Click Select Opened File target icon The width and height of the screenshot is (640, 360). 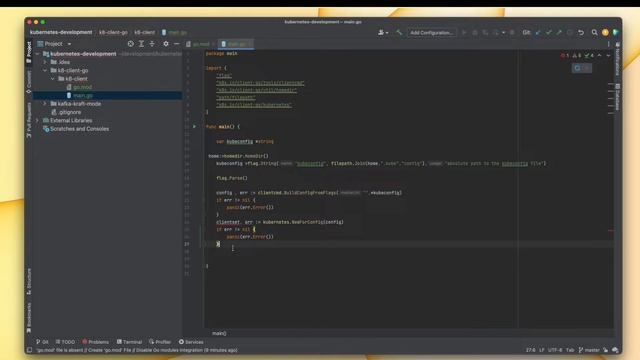tap(130, 44)
